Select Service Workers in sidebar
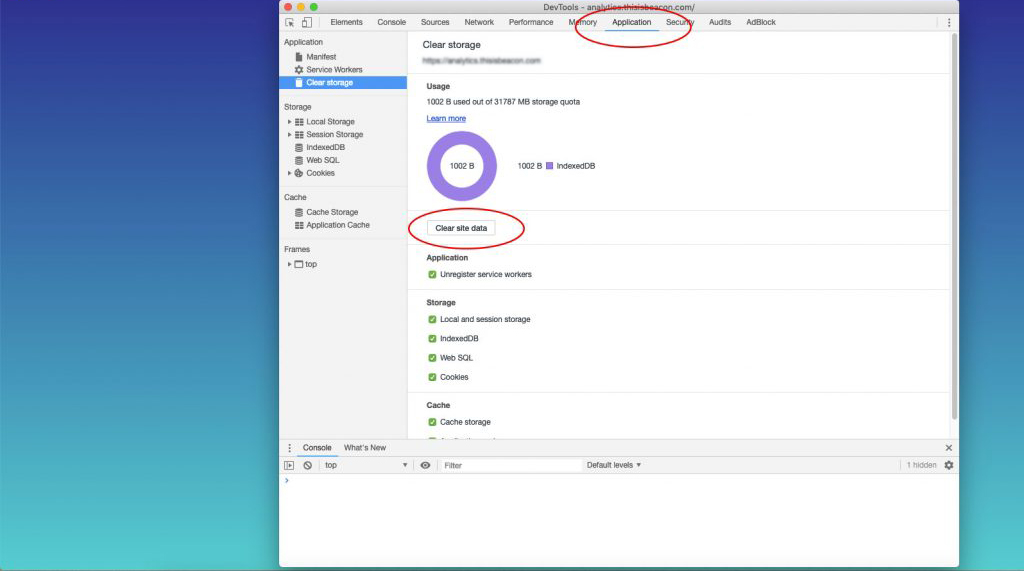 tap(334, 70)
